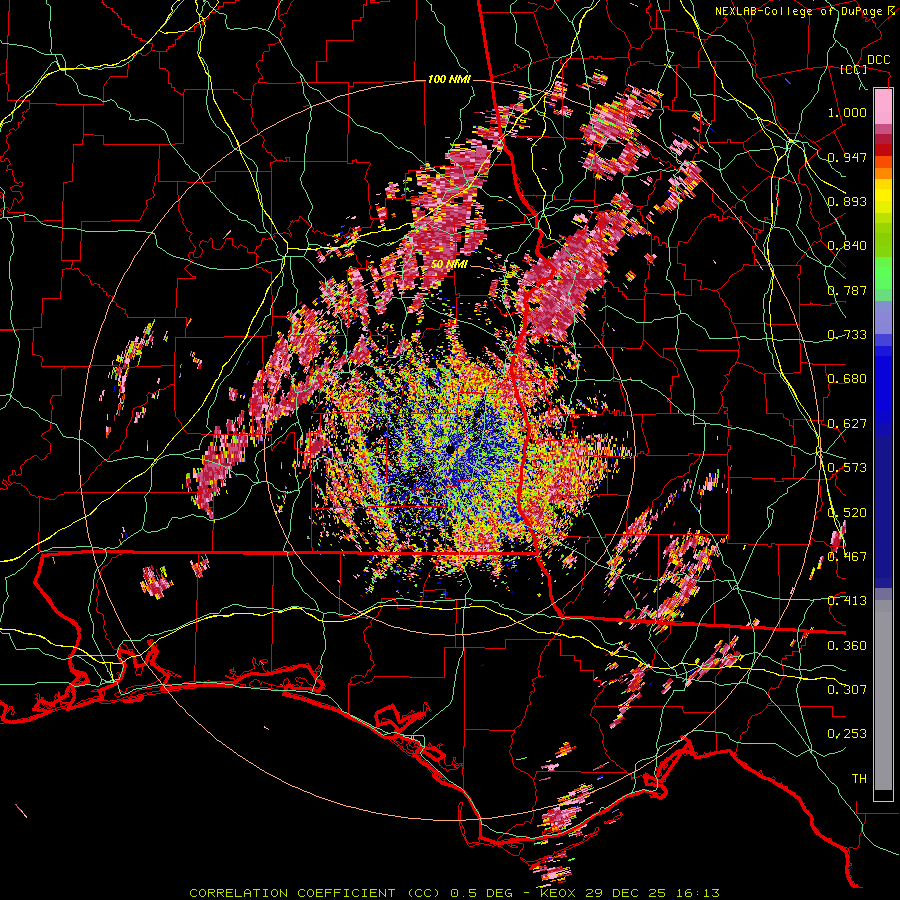Click the 0.413 scale value
The height and width of the screenshot is (900, 900).
(847, 601)
